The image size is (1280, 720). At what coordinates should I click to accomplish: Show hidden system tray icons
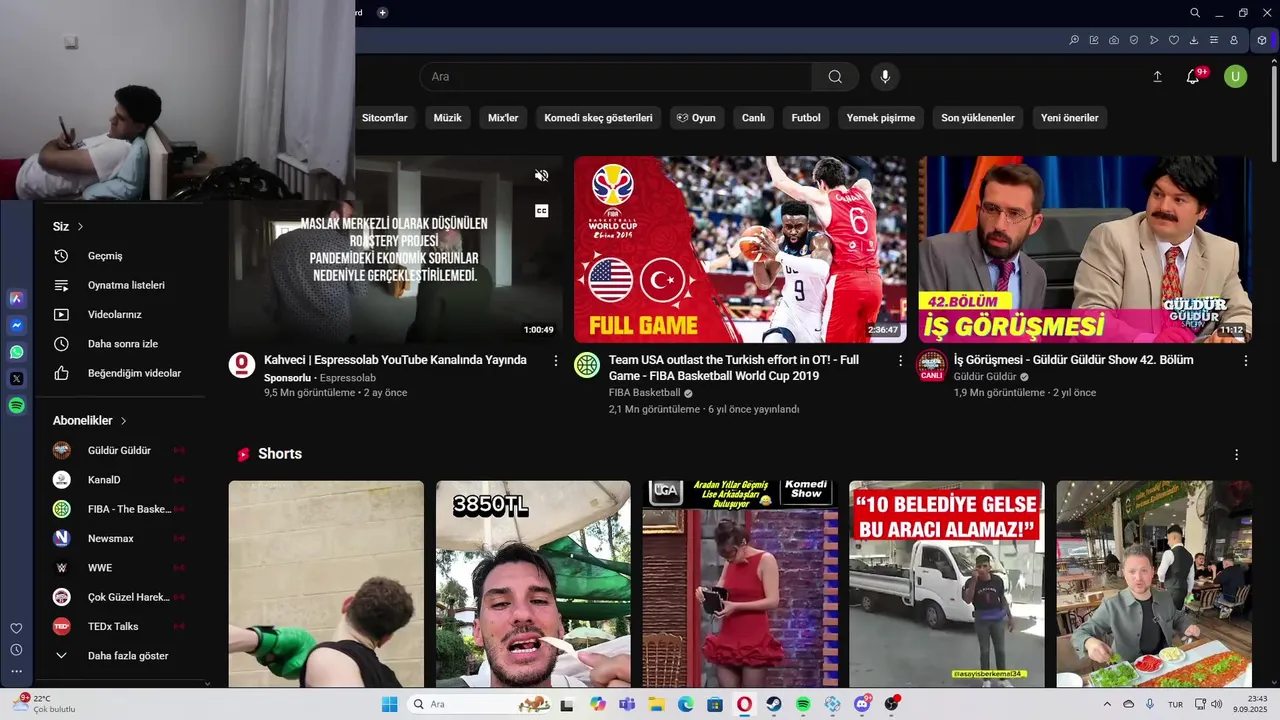pos(1107,704)
